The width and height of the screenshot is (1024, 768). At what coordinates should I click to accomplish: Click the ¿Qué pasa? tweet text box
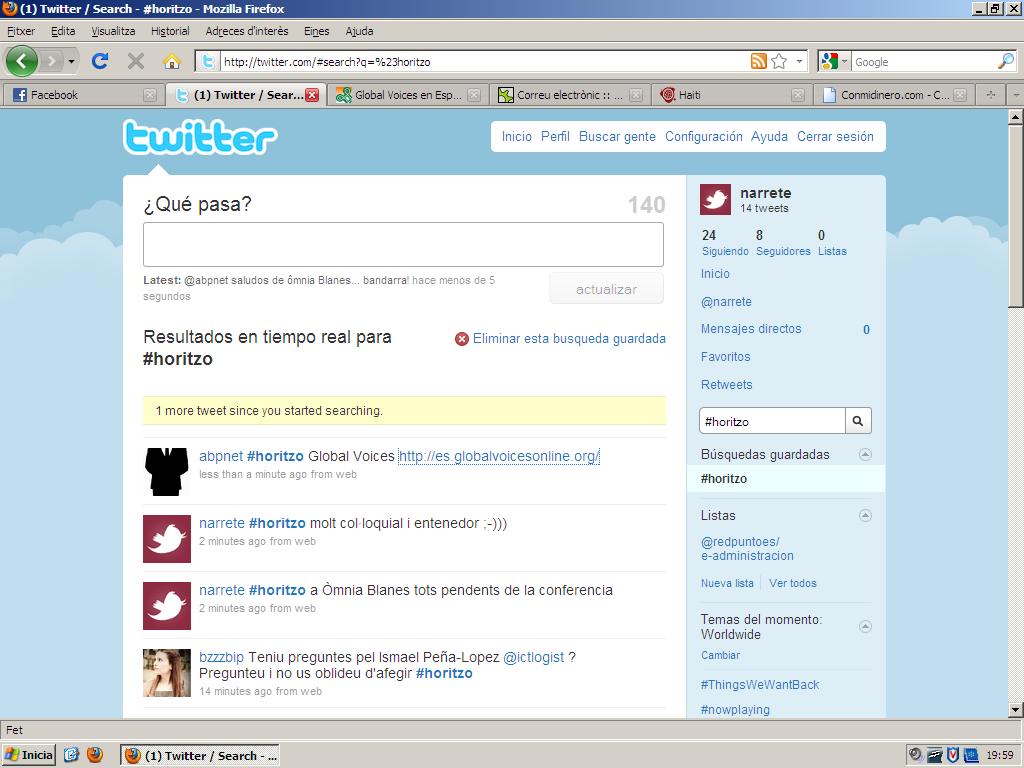tap(404, 244)
